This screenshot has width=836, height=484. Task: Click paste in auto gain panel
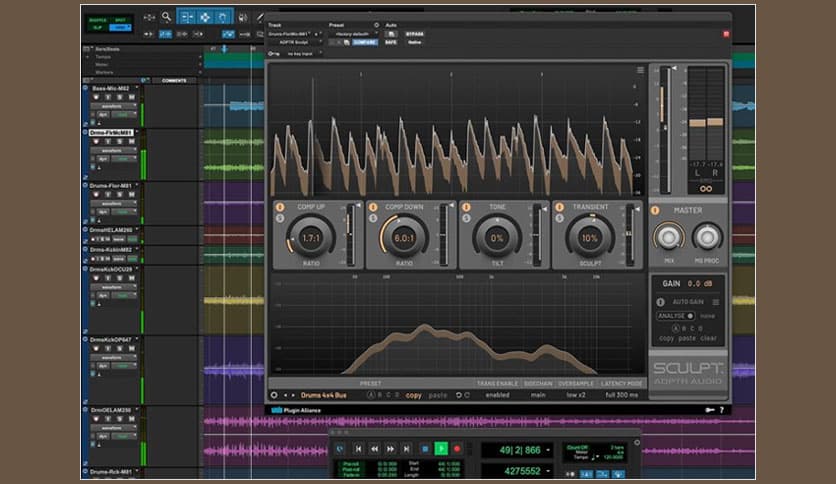(687, 338)
